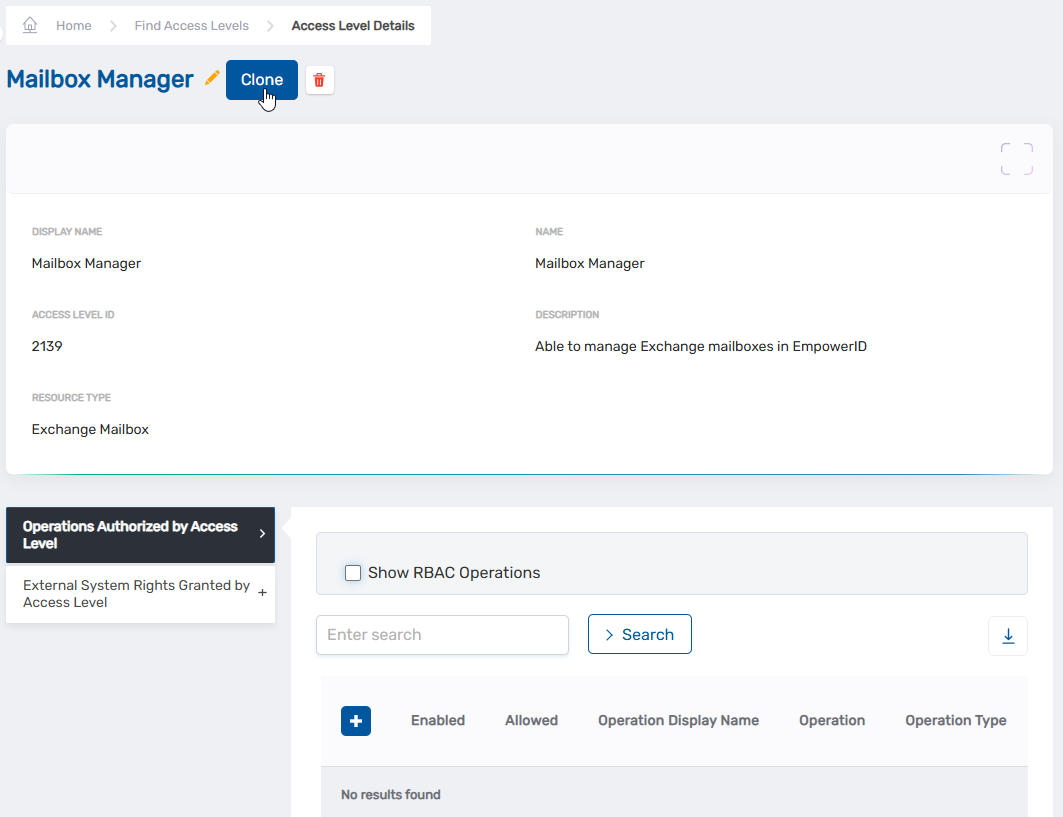Image resolution: width=1063 pixels, height=817 pixels.
Task: Sort by Operation Display Name column
Action: 678,721
